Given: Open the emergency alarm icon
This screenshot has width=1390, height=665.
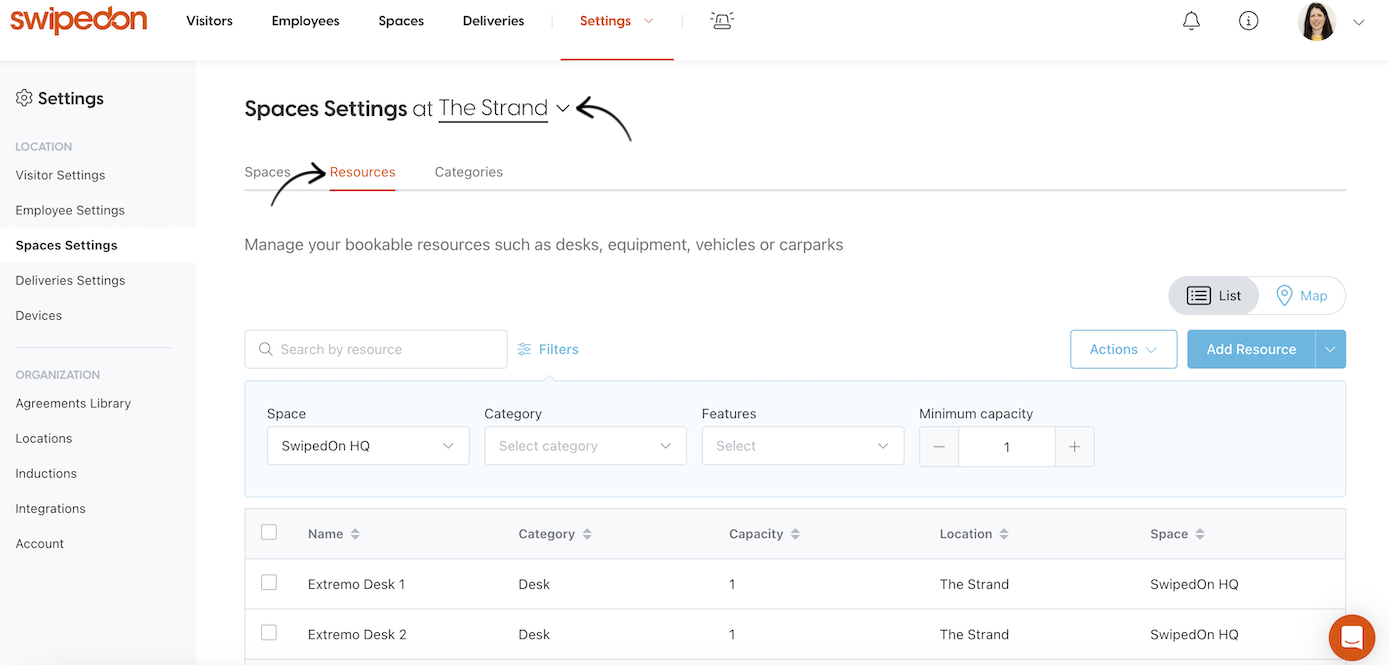Looking at the screenshot, I should [722, 21].
